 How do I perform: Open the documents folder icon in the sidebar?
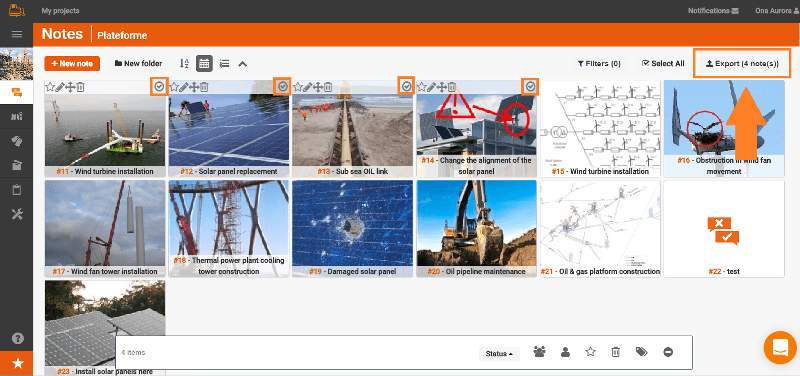point(17,165)
